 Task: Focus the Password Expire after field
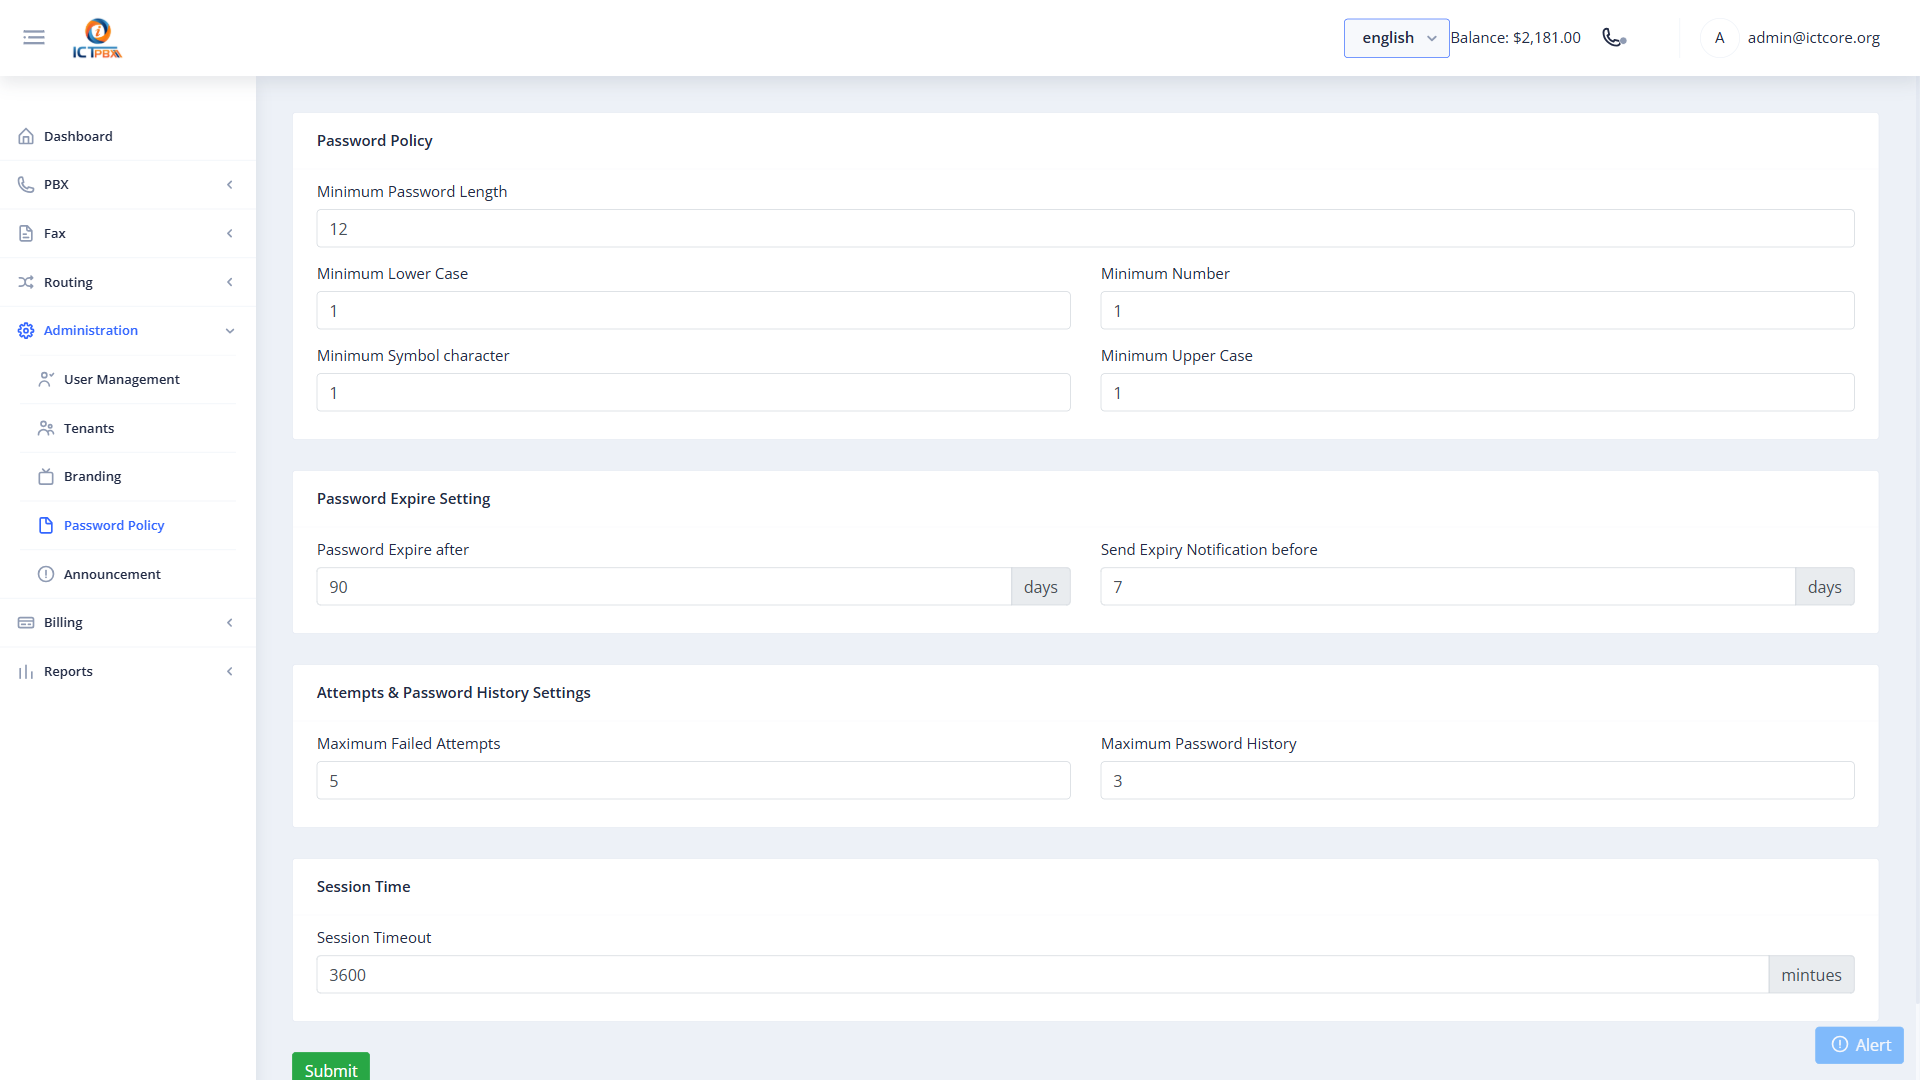663,587
